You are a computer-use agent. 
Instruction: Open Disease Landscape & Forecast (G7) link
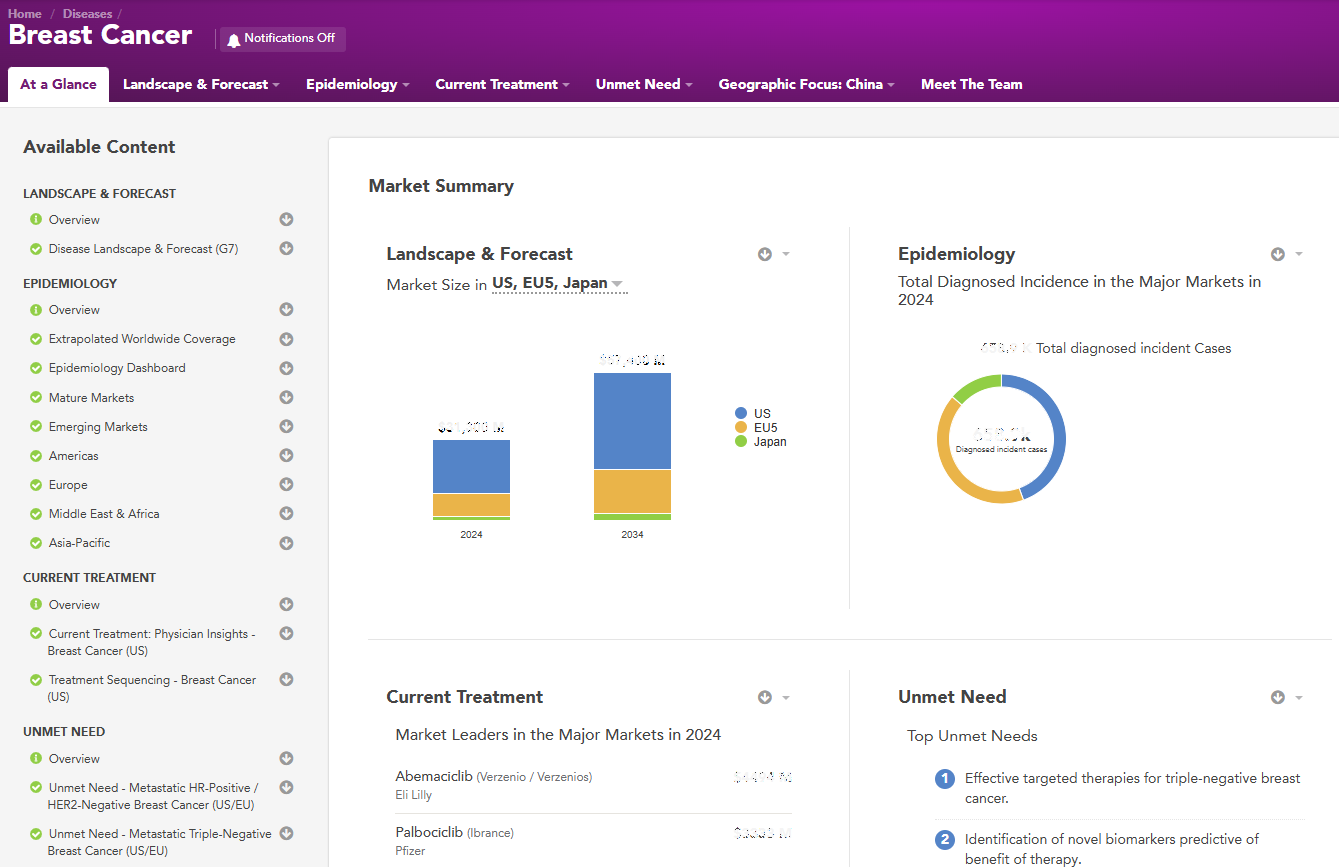pos(143,249)
